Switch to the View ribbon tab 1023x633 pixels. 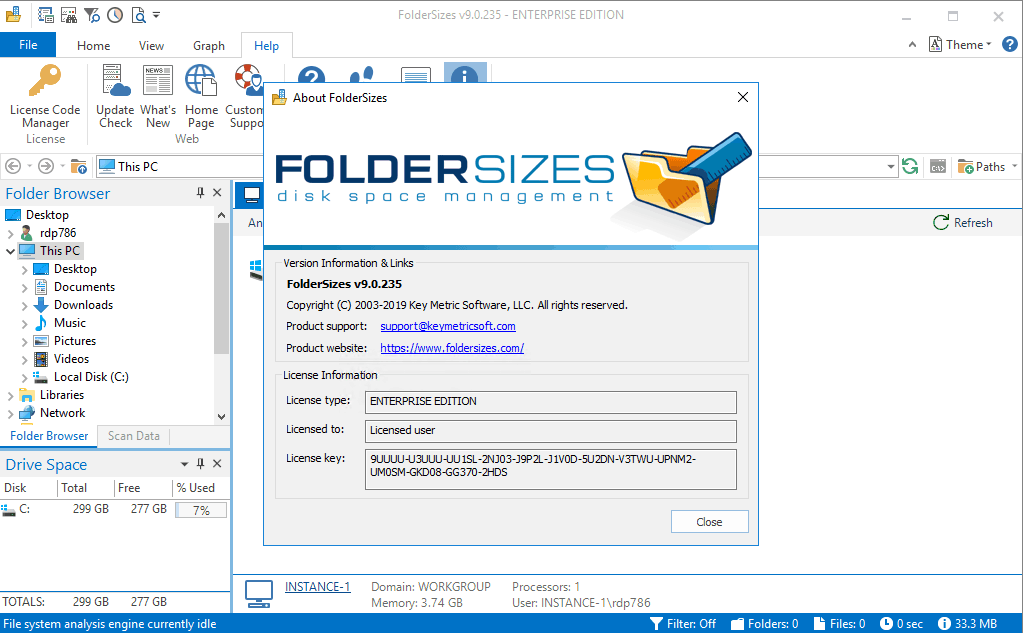(151, 46)
